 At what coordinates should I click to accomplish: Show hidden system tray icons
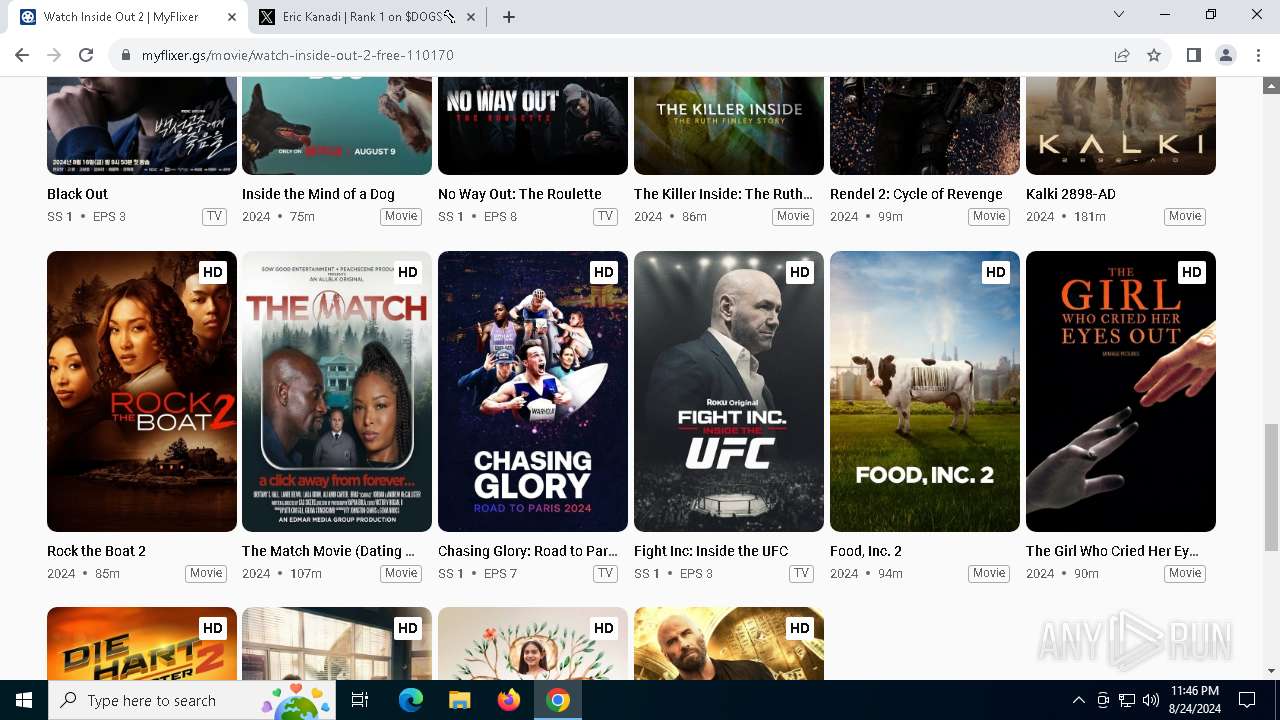click(1078, 700)
